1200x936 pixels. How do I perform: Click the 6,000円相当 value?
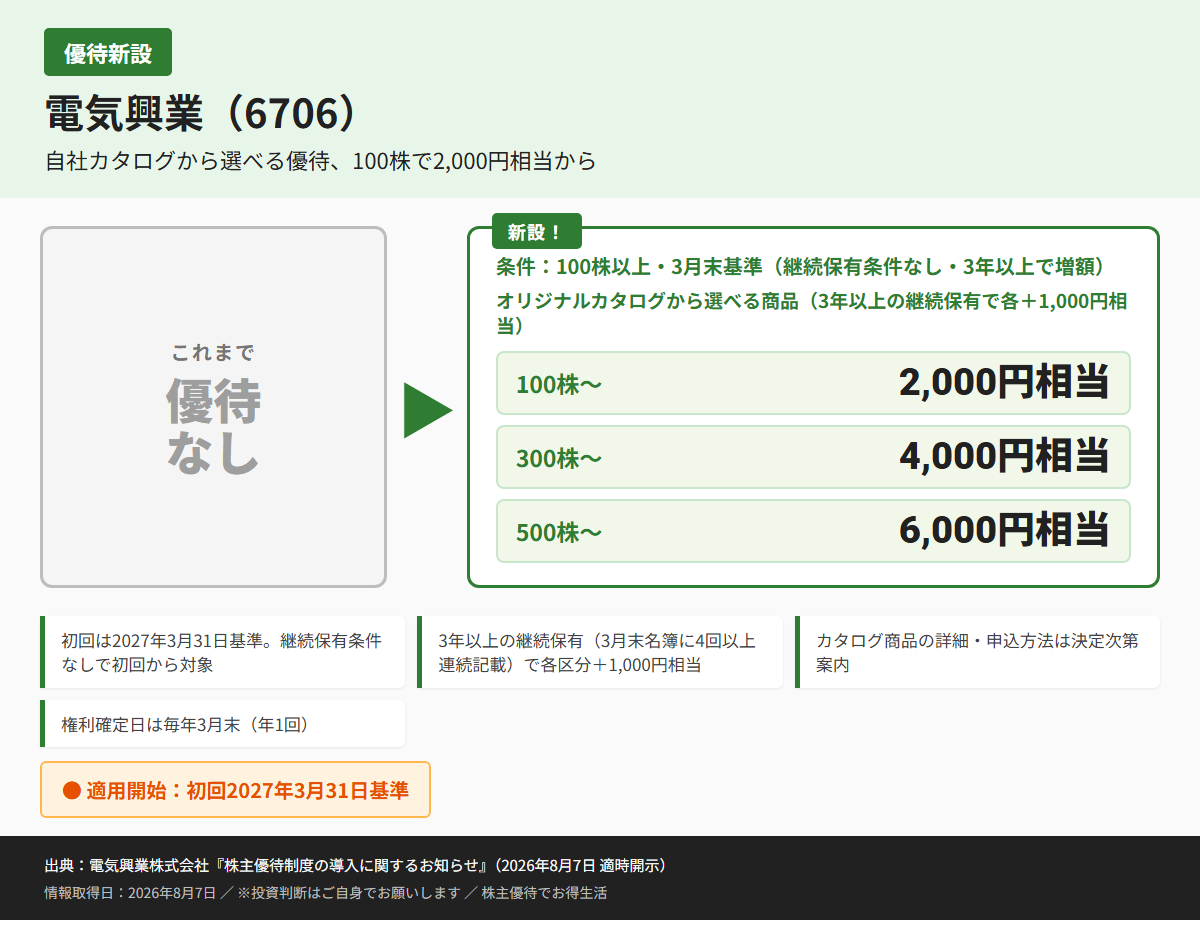(1004, 531)
